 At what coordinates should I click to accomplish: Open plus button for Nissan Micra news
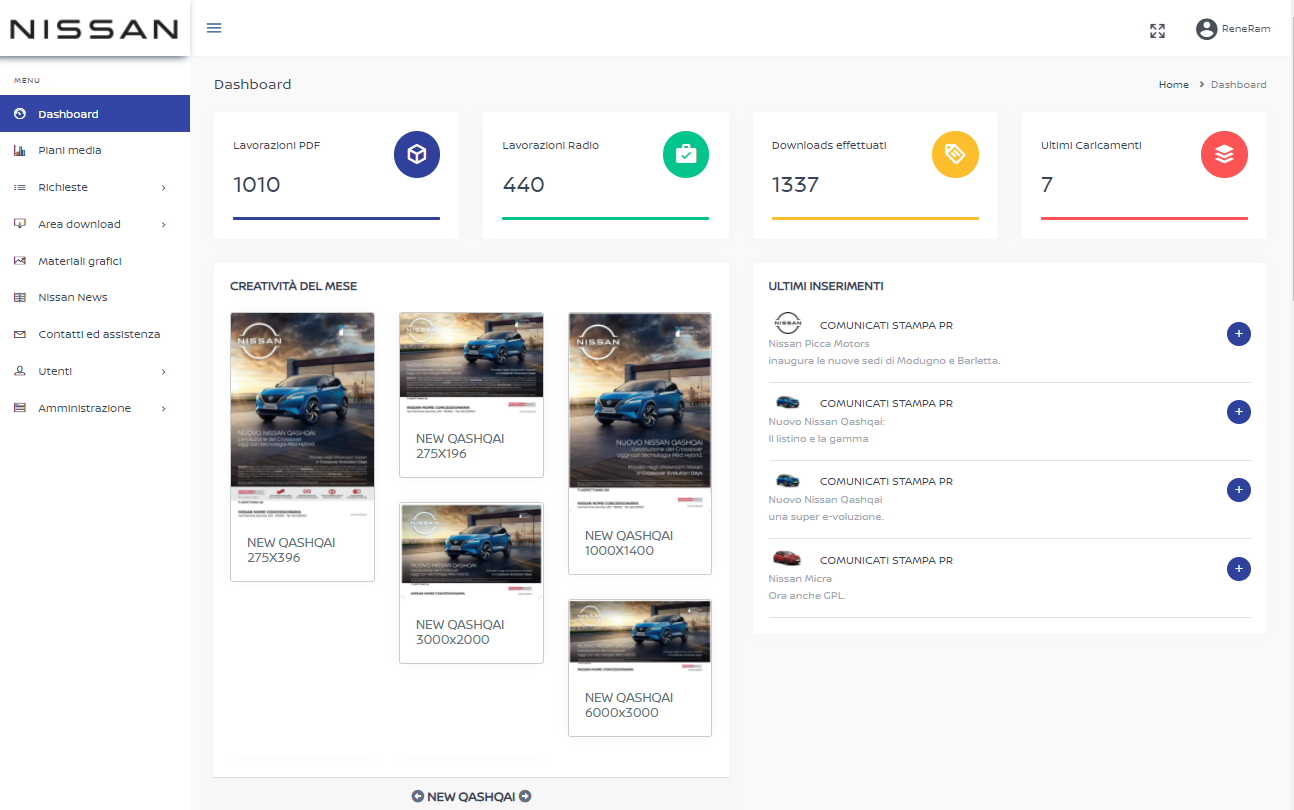tap(1238, 569)
